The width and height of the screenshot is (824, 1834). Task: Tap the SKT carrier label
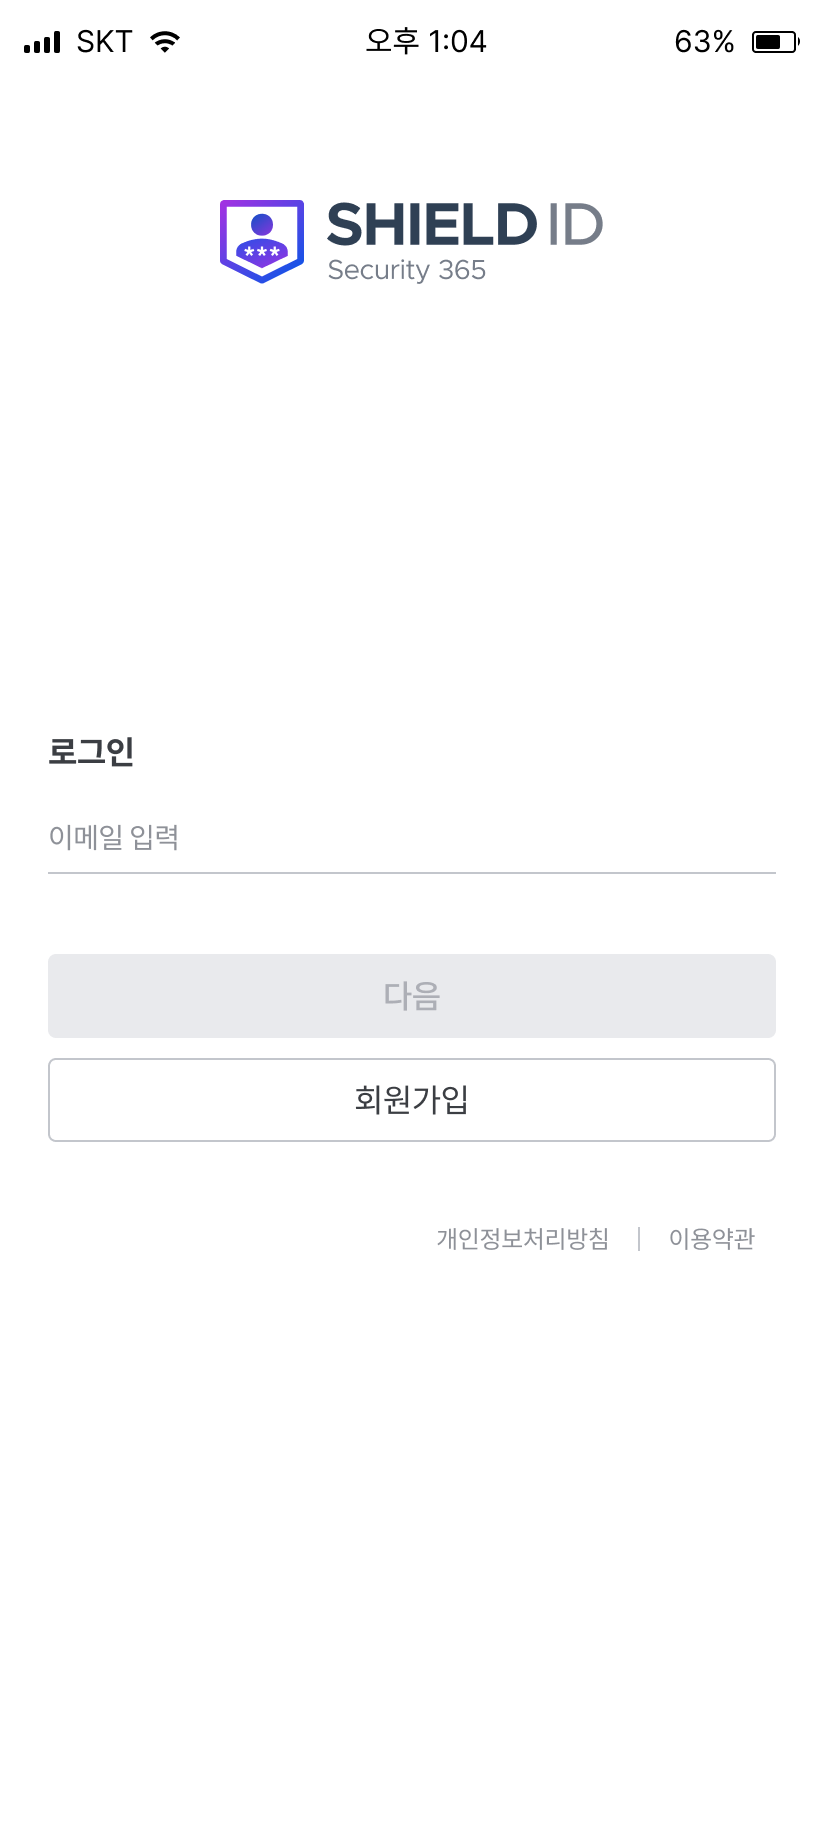click(x=104, y=42)
